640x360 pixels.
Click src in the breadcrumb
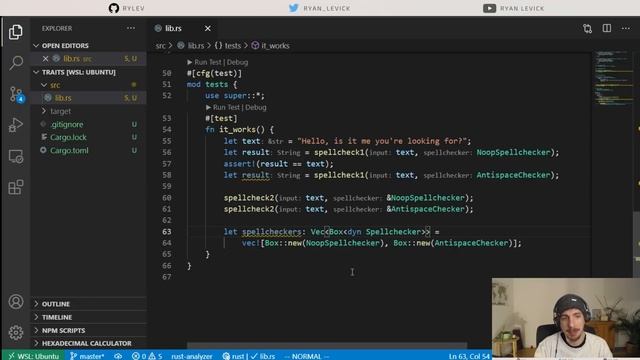coord(160,46)
